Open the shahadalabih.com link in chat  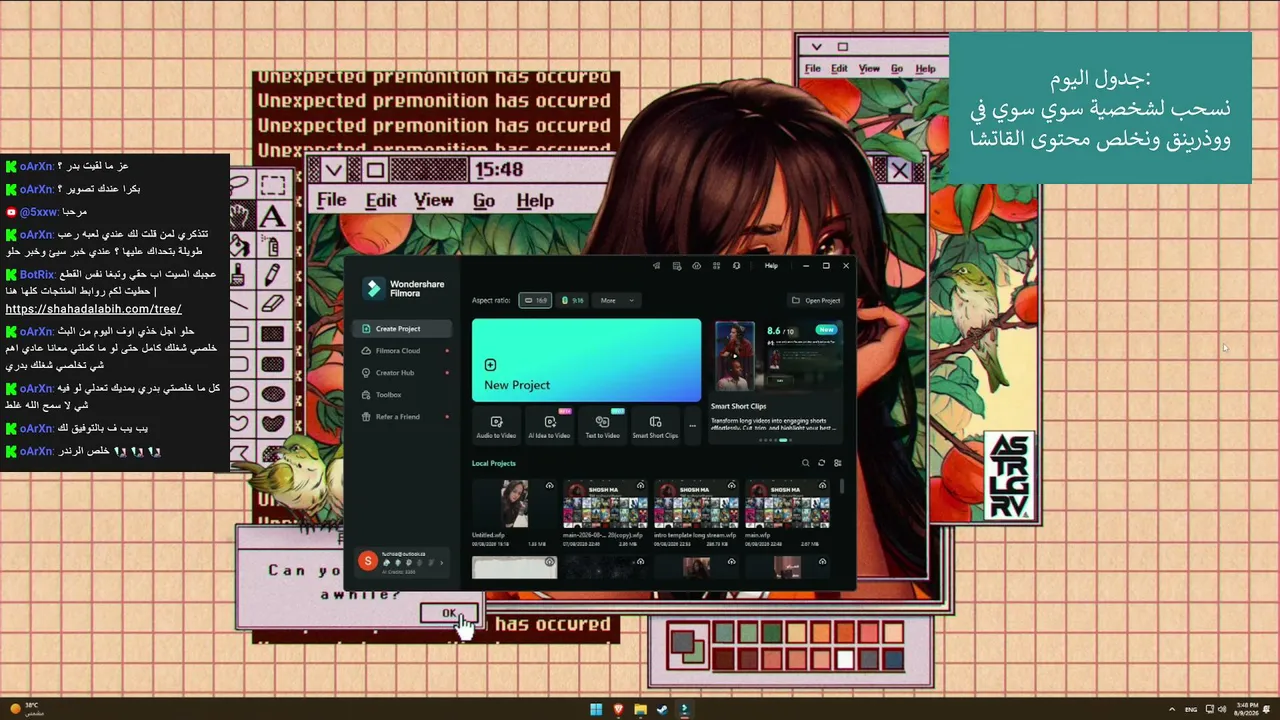(x=93, y=310)
